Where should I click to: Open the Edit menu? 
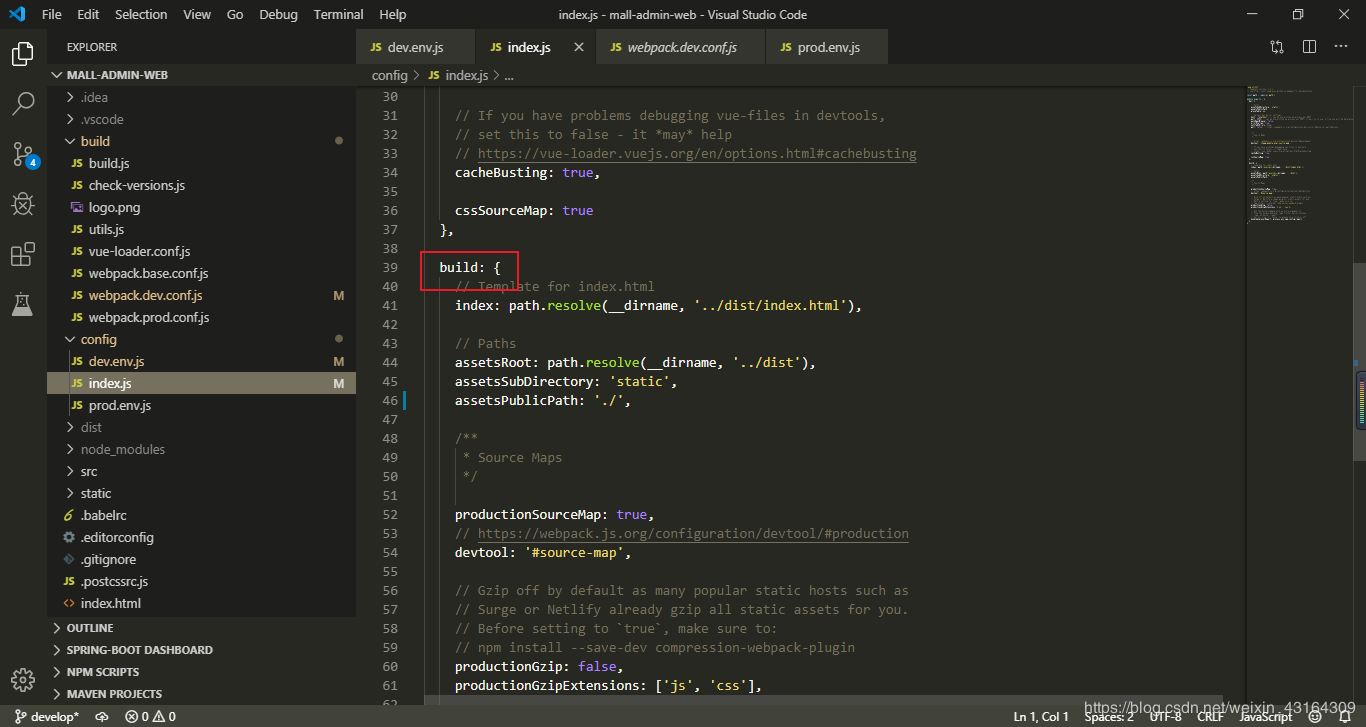(x=88, y=14)
